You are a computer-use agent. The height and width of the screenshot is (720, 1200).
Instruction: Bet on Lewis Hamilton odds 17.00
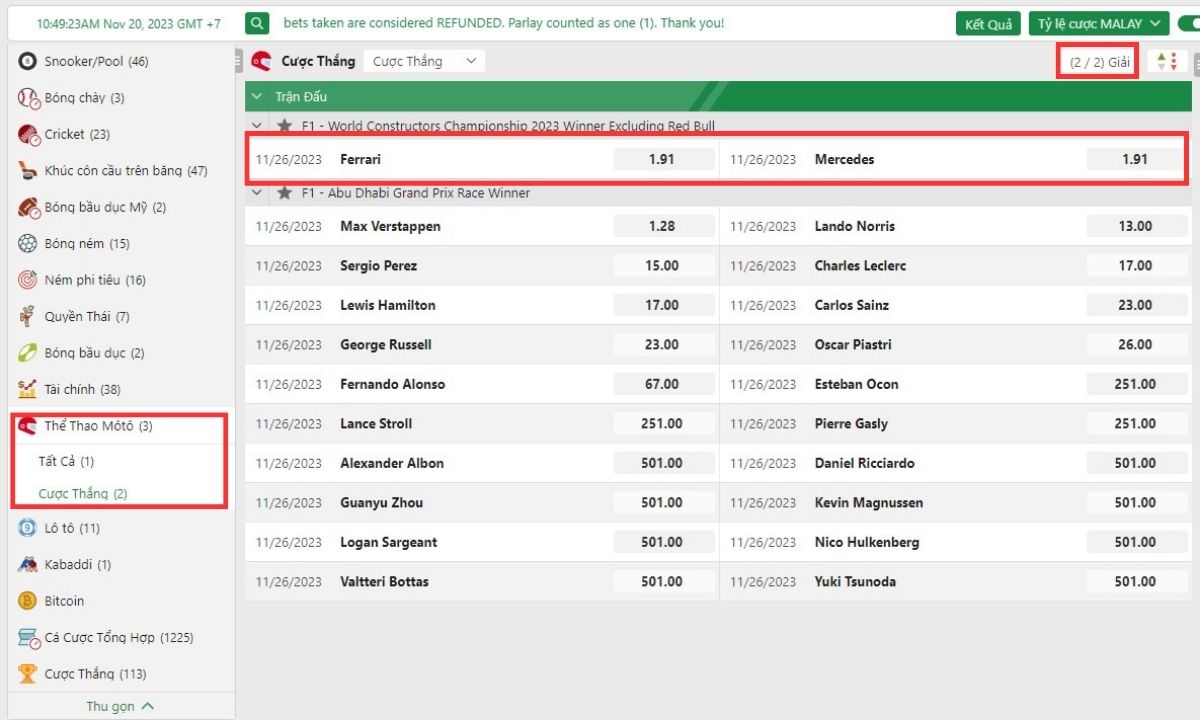[662, 305]
